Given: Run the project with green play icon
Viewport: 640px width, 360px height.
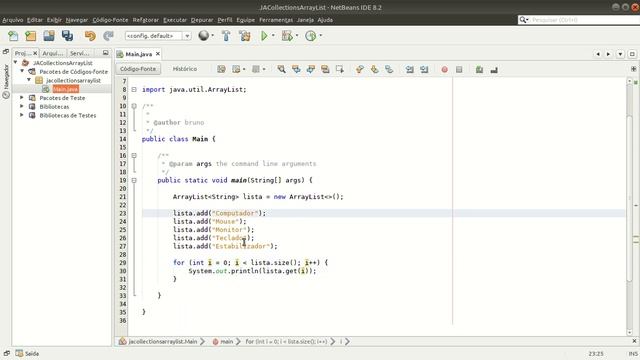Looking at the screenshot, I should tap(264, 36).
